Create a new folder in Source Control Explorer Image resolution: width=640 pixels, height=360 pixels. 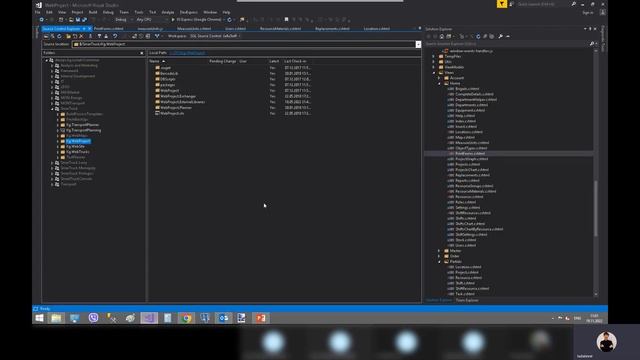tap(68, 36)
